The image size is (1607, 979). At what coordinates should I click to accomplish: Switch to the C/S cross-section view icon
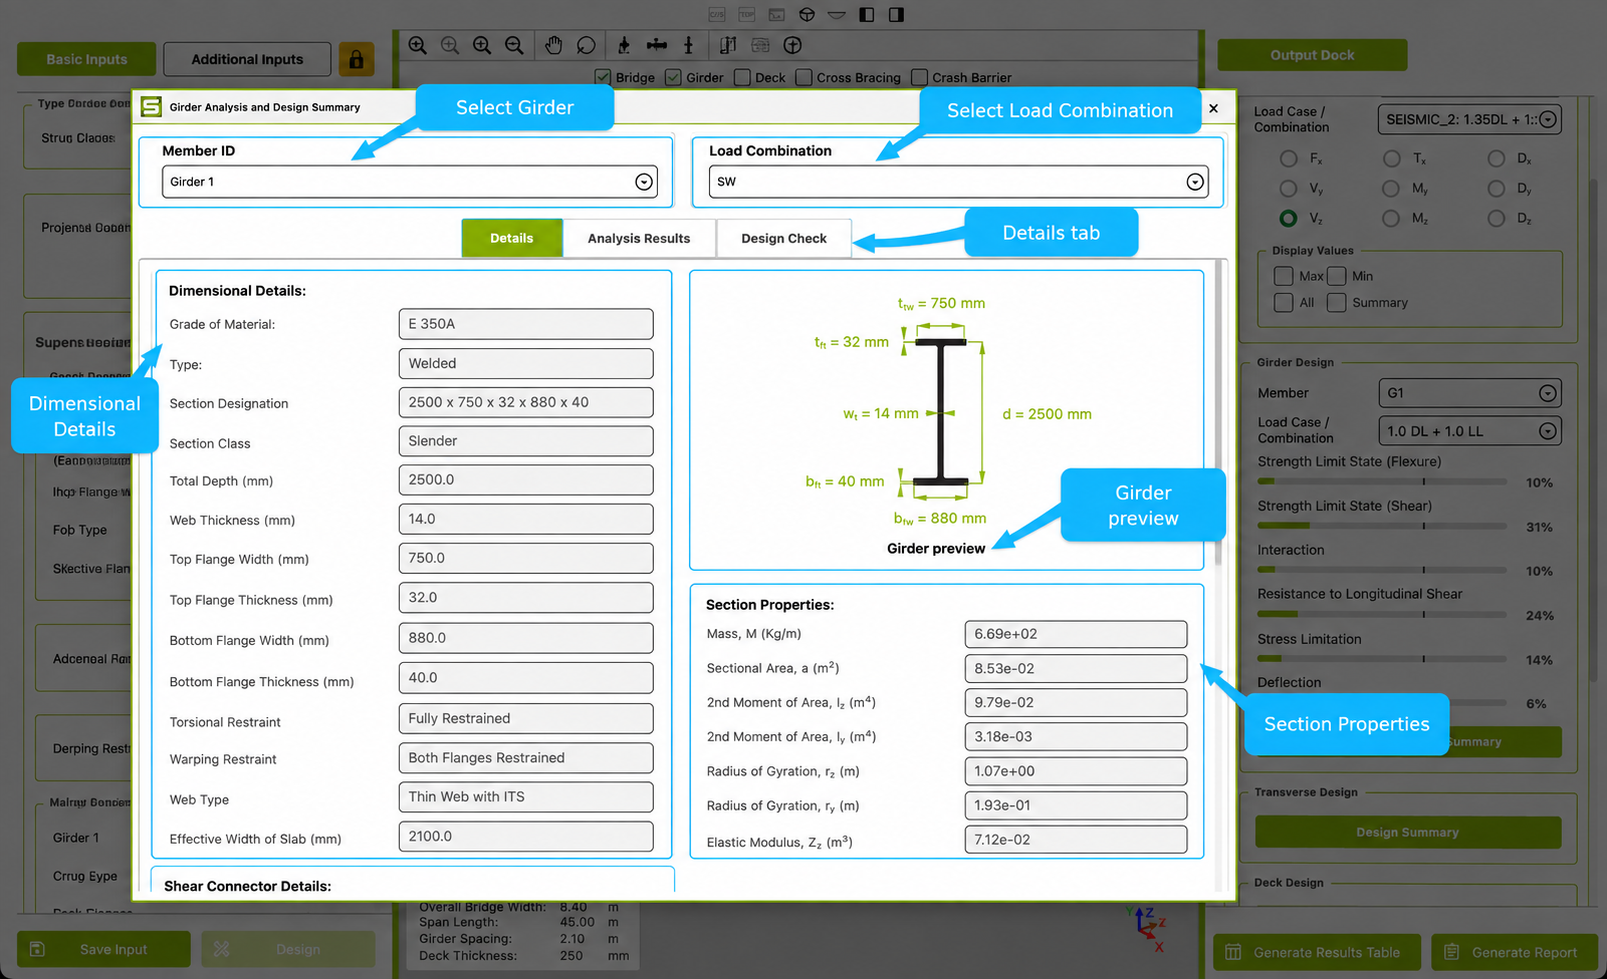[x=717, y=14]
